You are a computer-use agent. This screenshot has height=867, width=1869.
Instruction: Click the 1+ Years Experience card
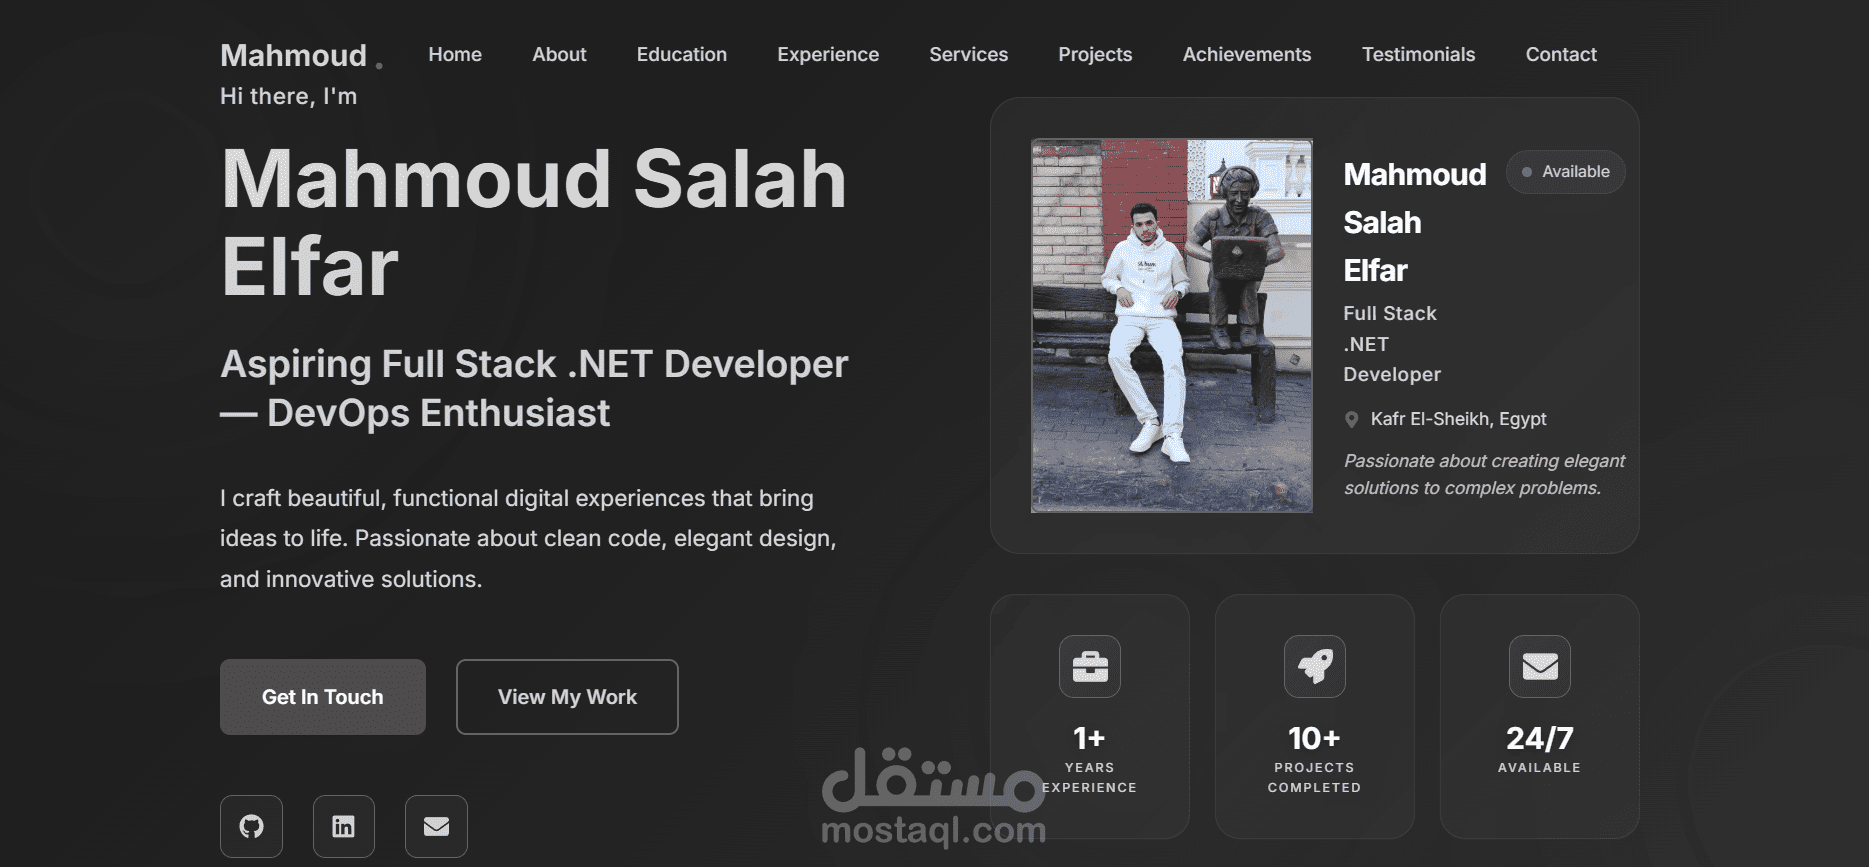(x=1090, y=717)
